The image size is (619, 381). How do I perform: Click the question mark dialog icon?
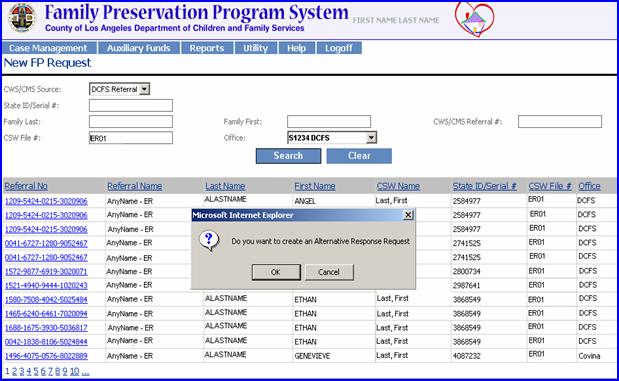209,240
